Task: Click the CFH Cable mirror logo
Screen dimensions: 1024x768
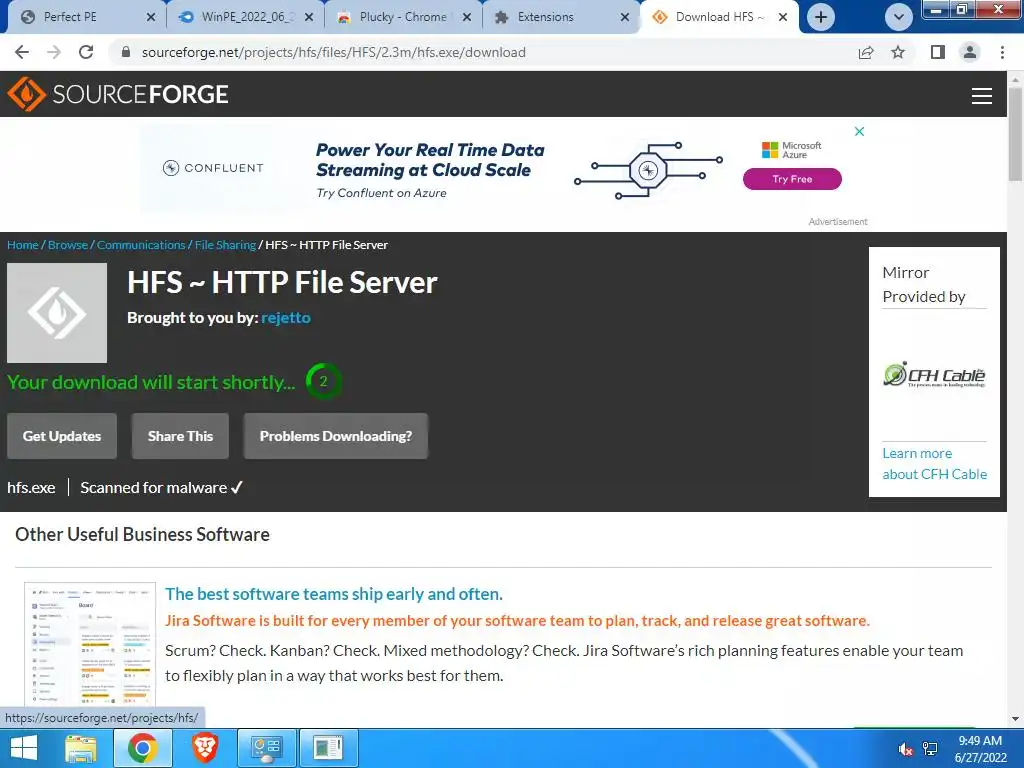Action: [x=934, y=374]
